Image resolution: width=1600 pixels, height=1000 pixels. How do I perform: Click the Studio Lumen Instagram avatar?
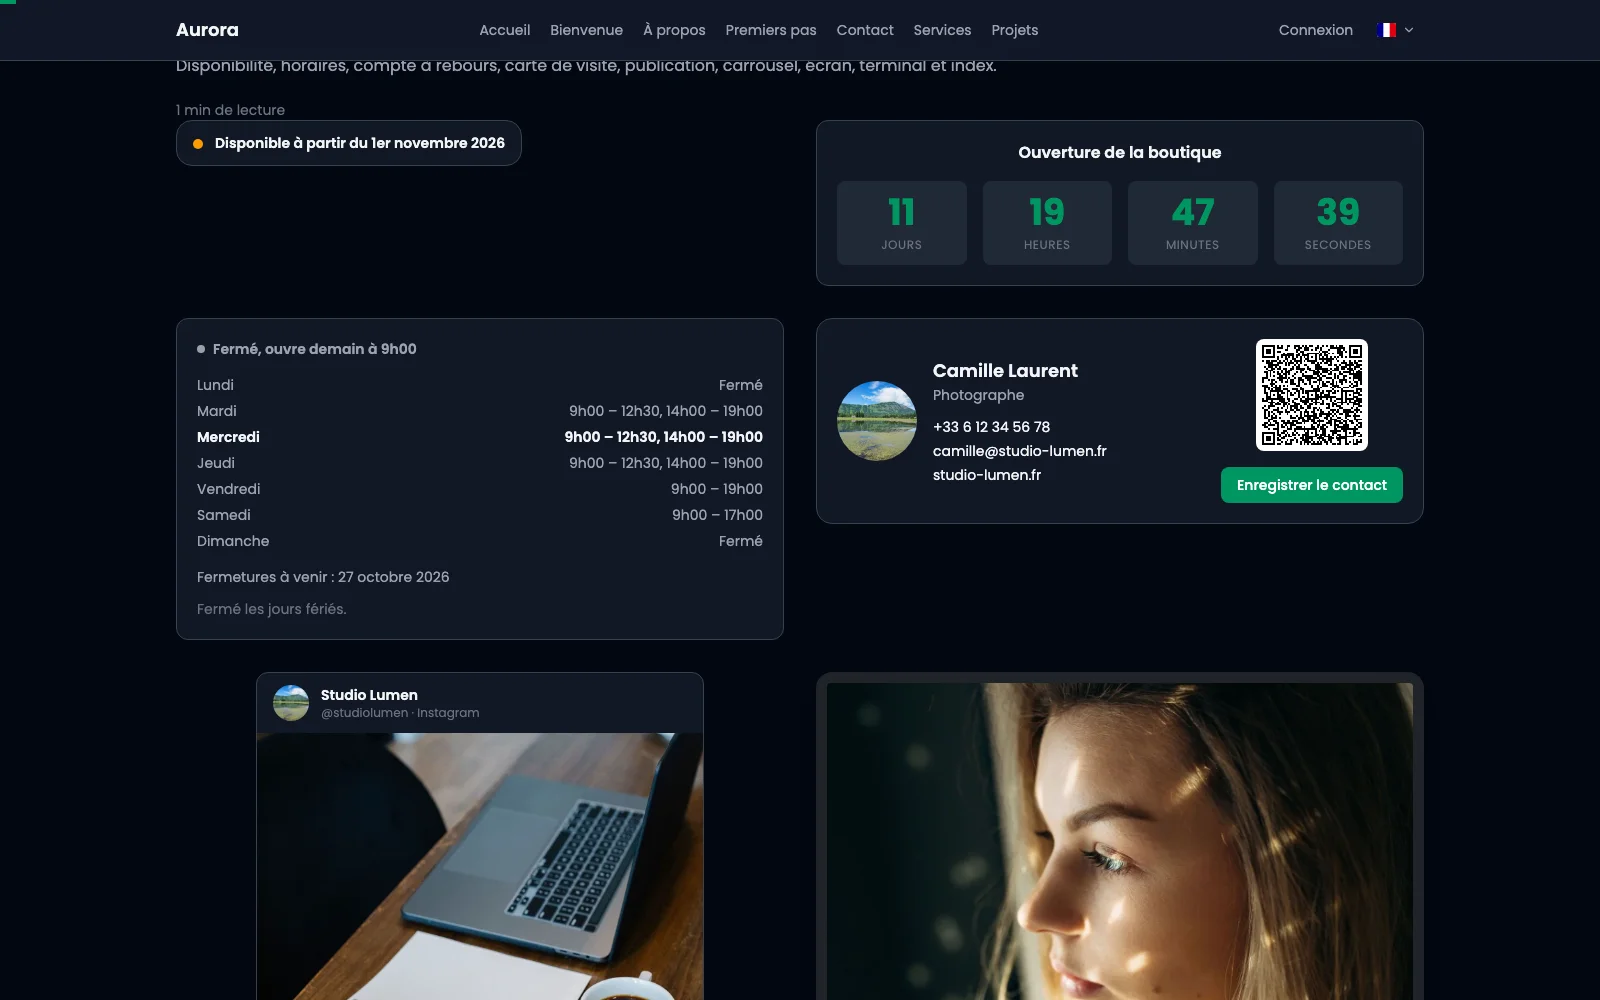pyautogui.click(x=291, y=703)
